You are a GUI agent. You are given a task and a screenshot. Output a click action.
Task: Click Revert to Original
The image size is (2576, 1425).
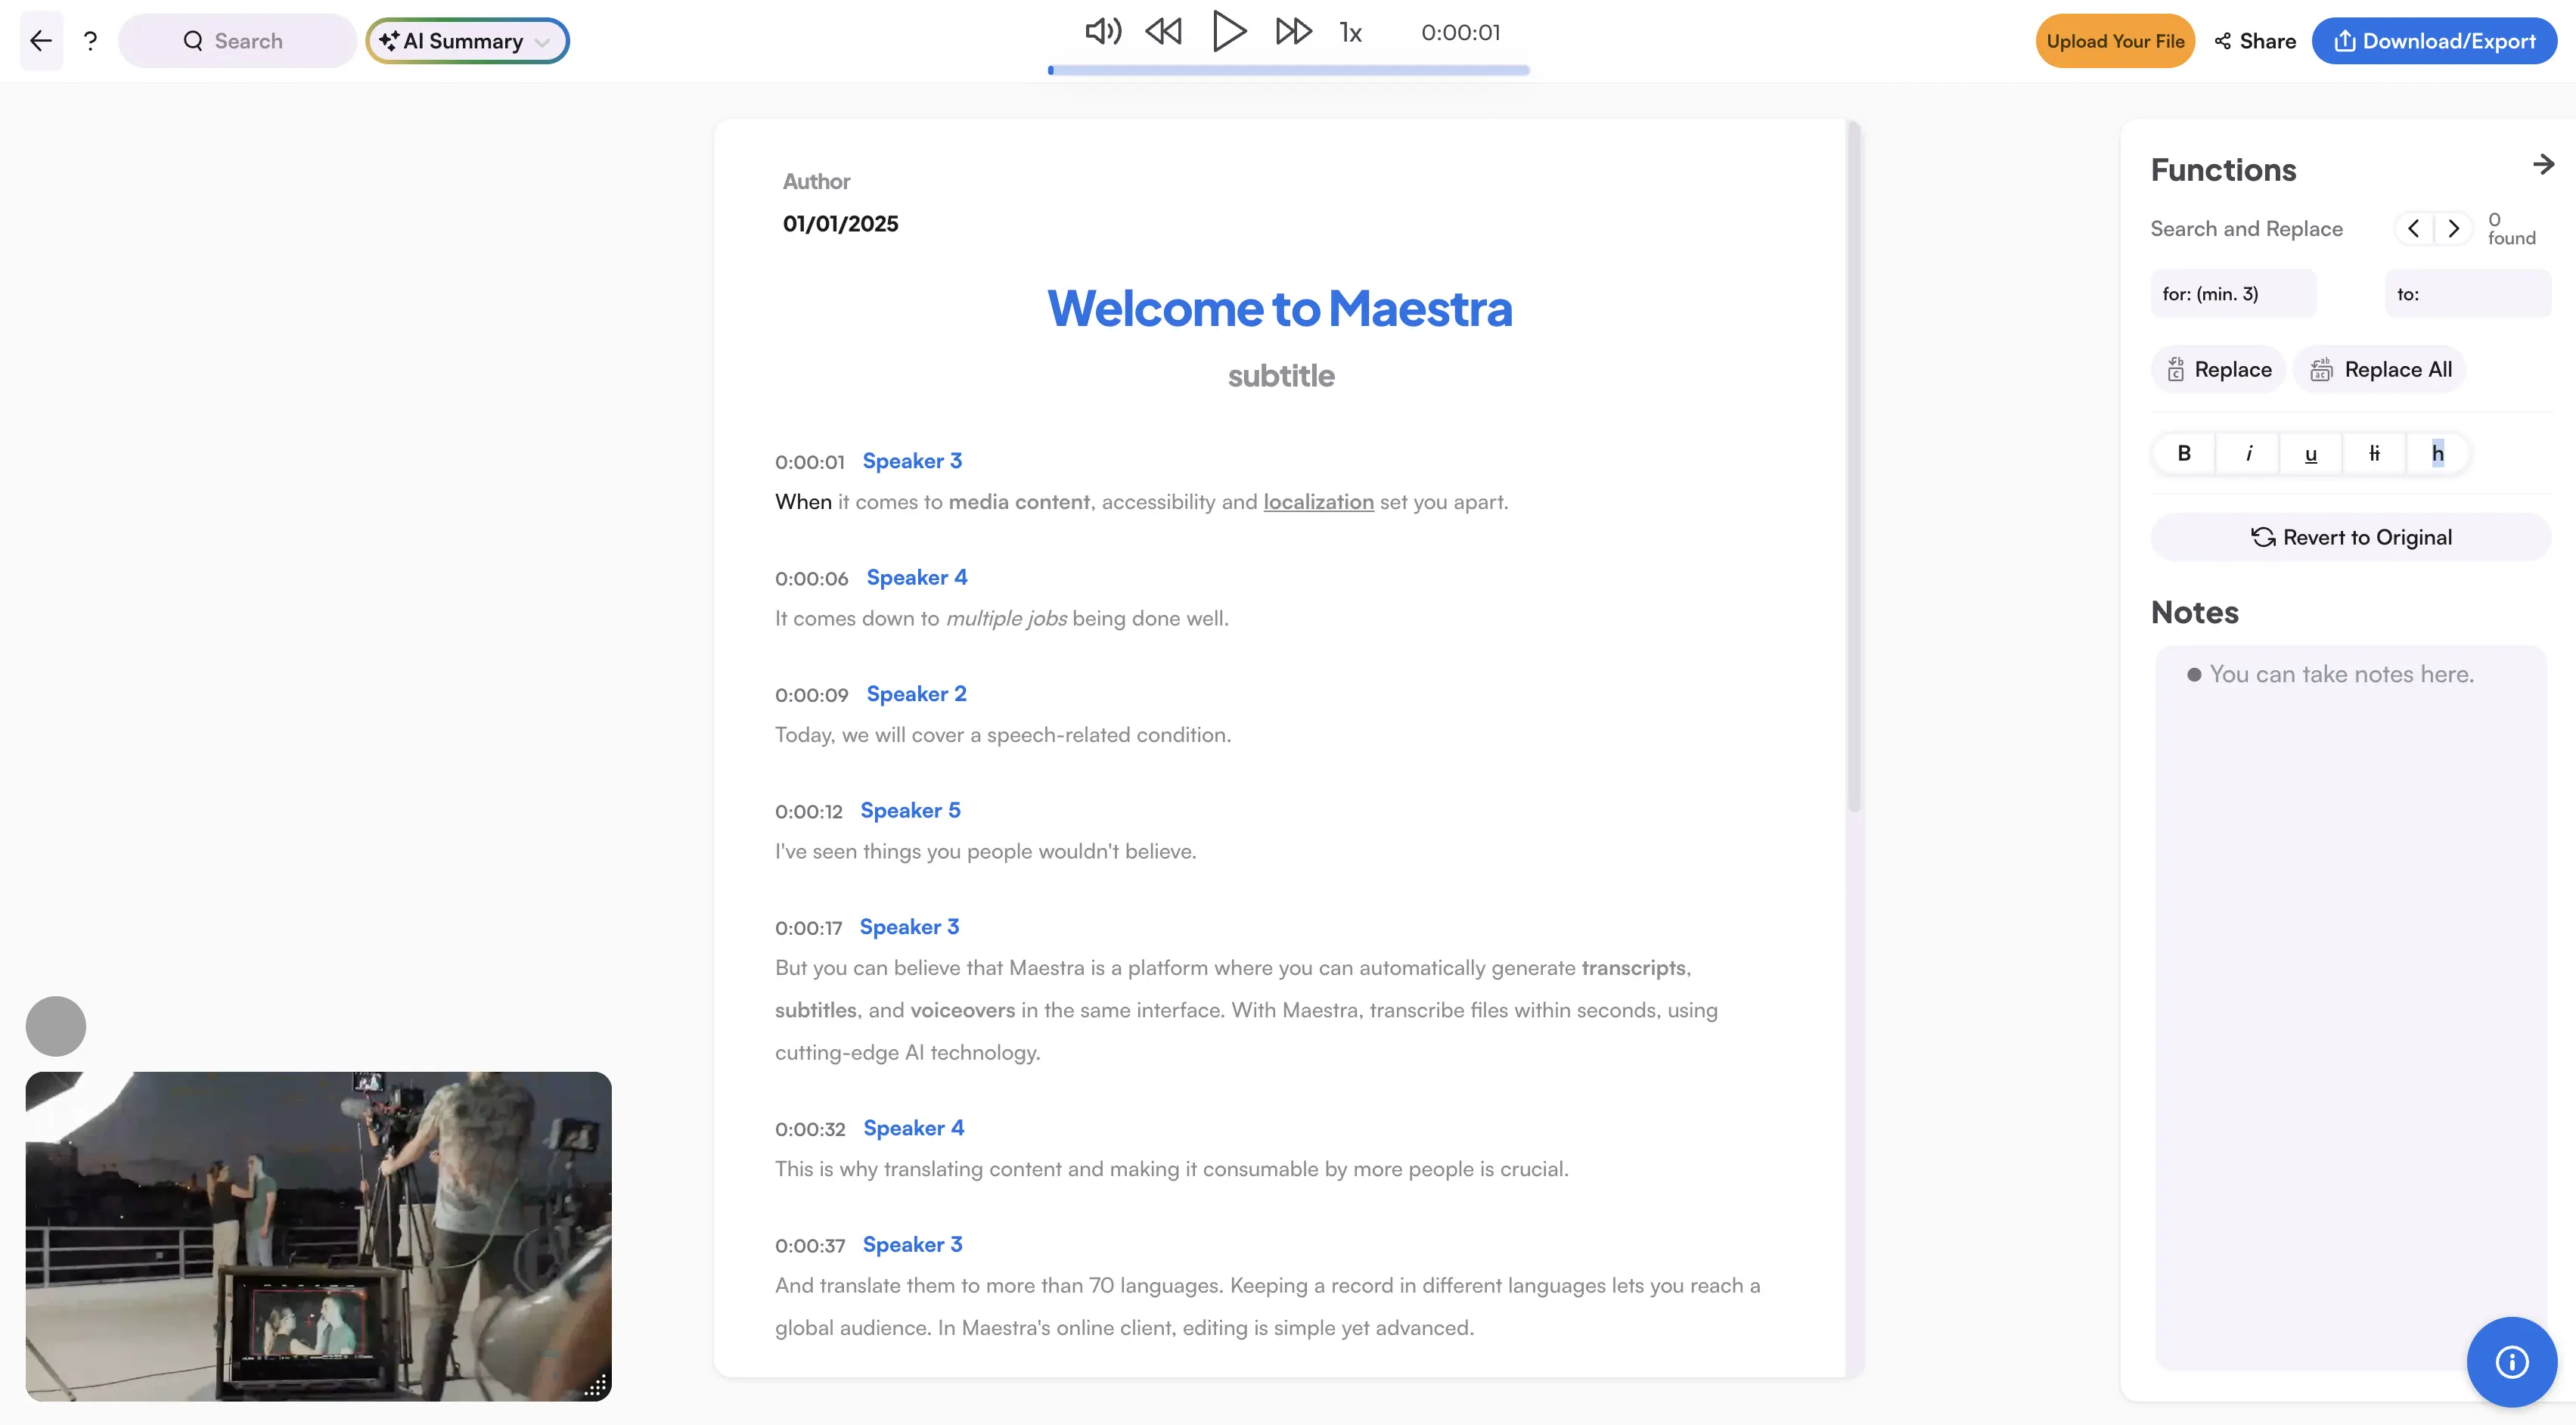(x=2350, y=537)
